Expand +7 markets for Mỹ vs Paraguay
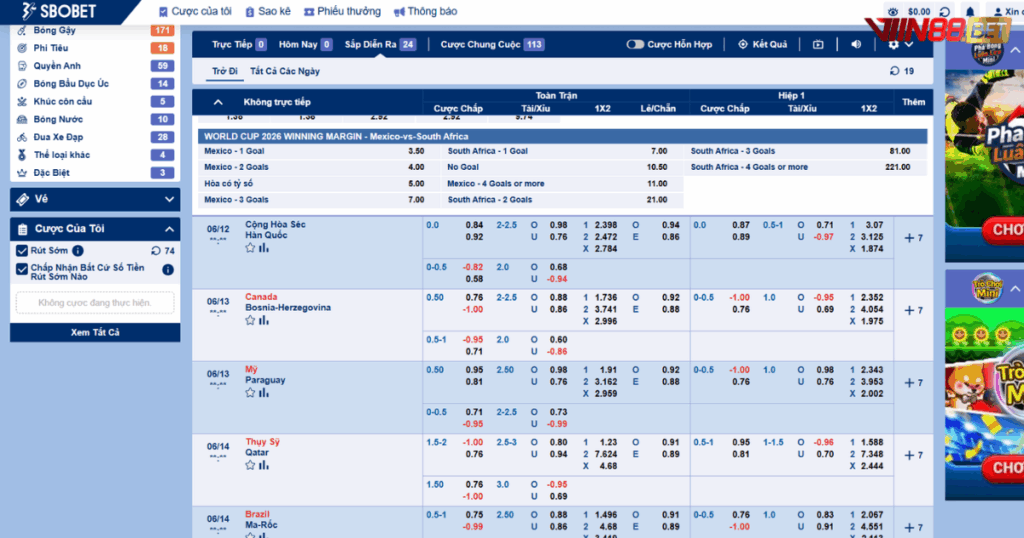This screenshot has width=1024, height=538. 913,383
